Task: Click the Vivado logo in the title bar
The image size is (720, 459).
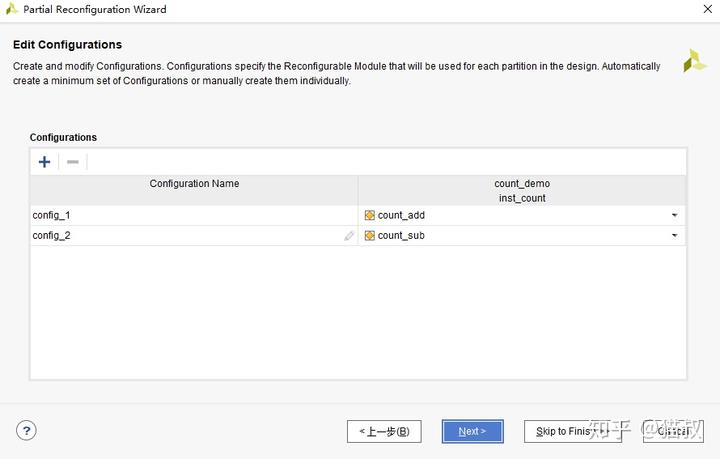Action: click(x=11, y=10)
